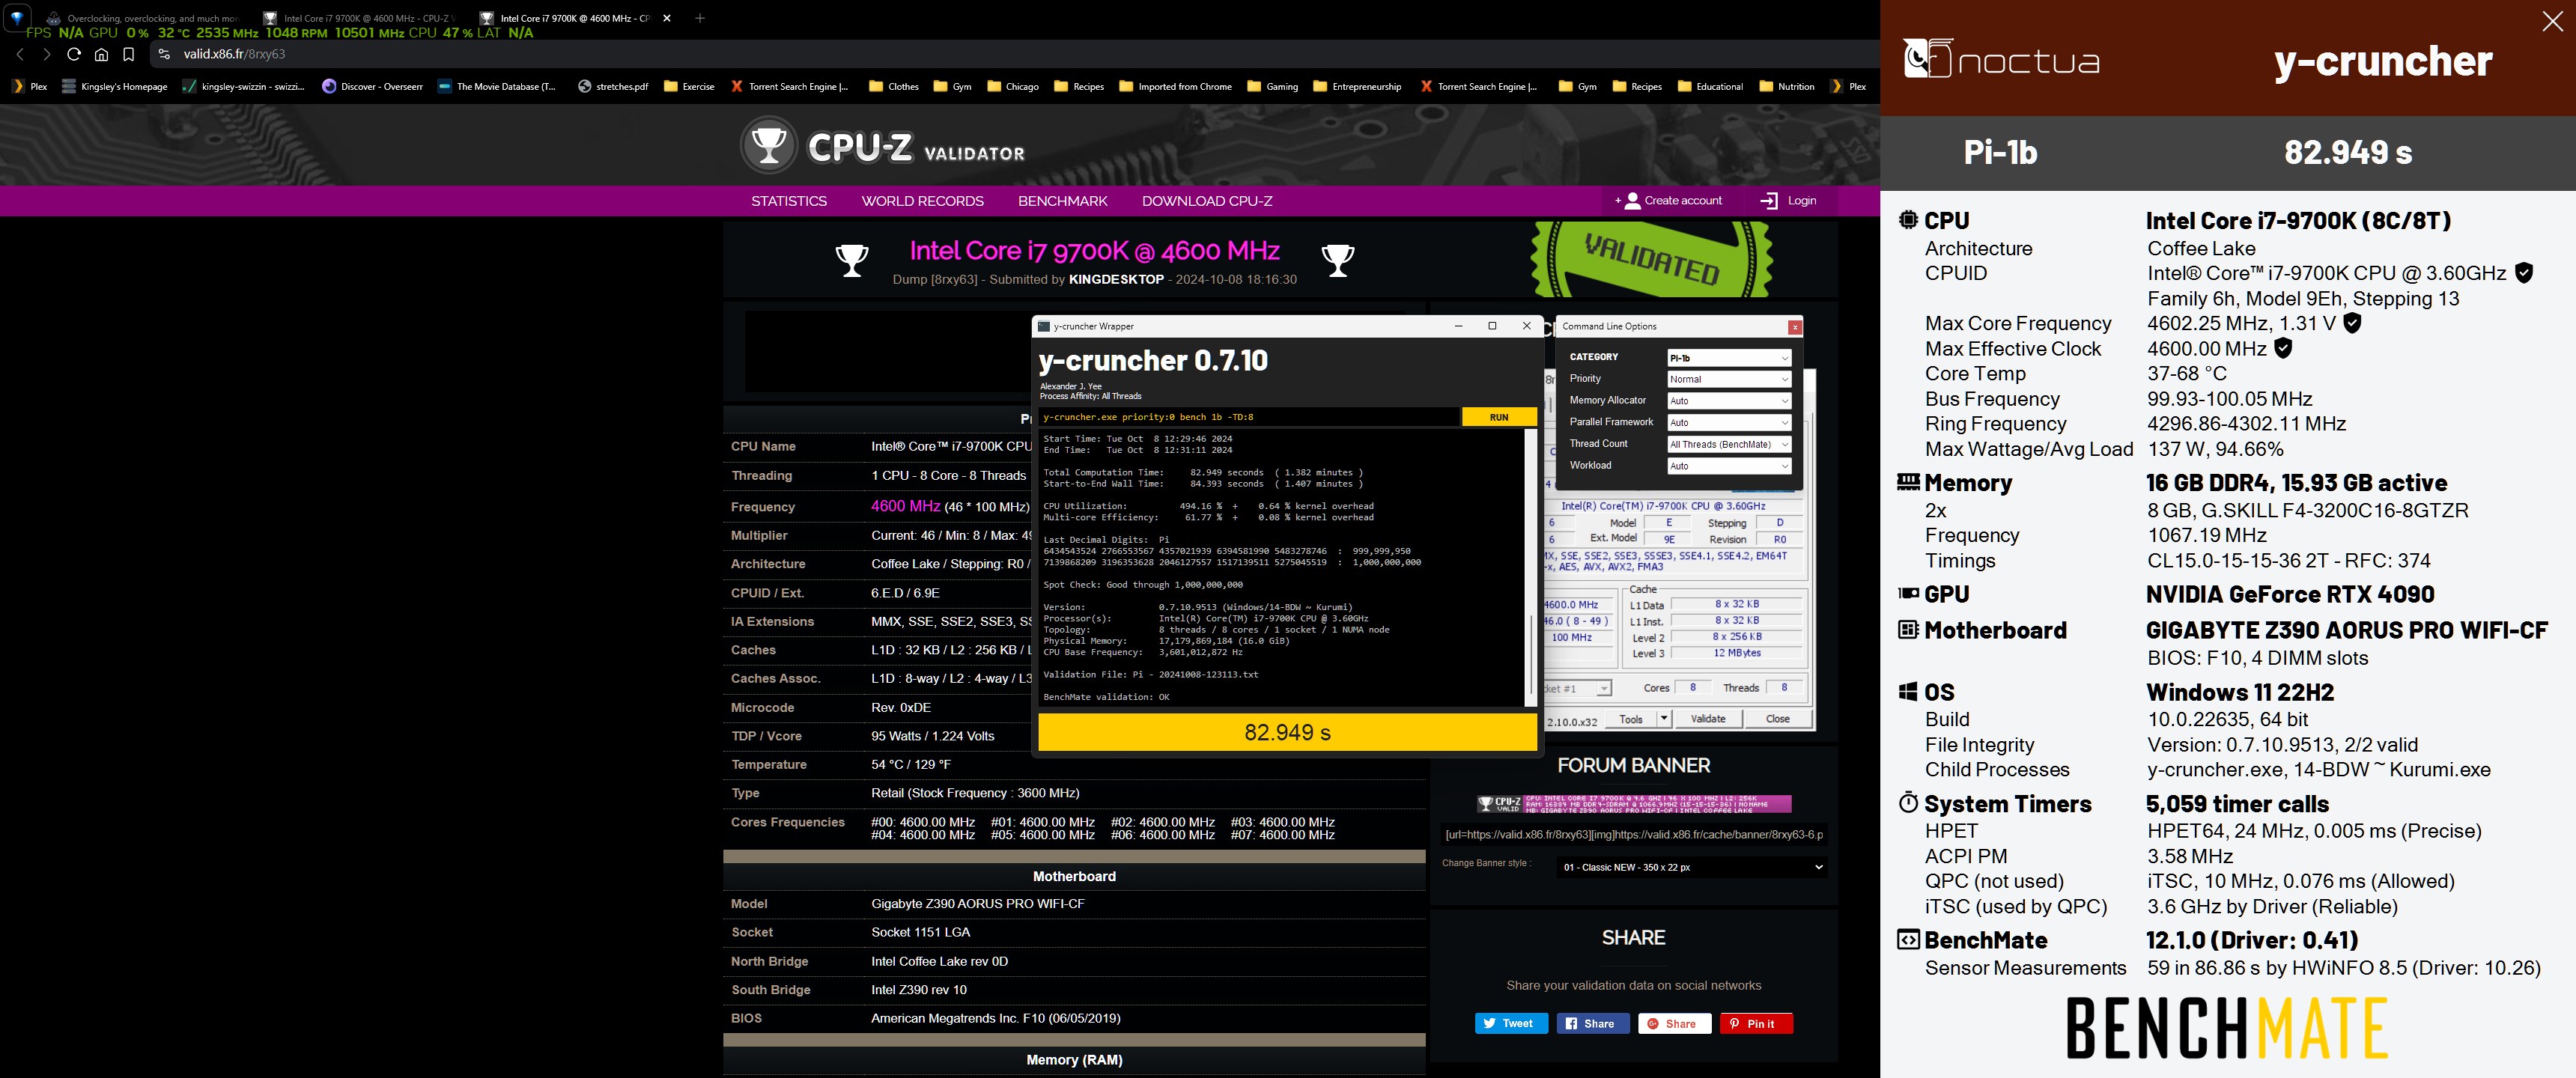Click Tweet share button
Screen dimensions: 2576x1078
point(1511,1023)
